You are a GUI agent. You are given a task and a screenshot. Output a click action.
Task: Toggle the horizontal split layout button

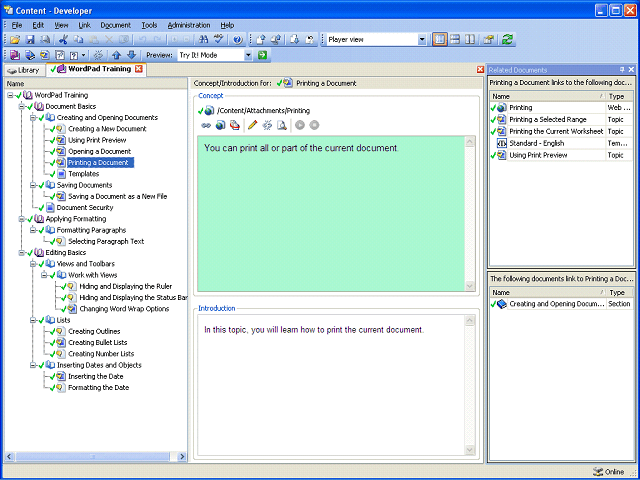[455, 40]
